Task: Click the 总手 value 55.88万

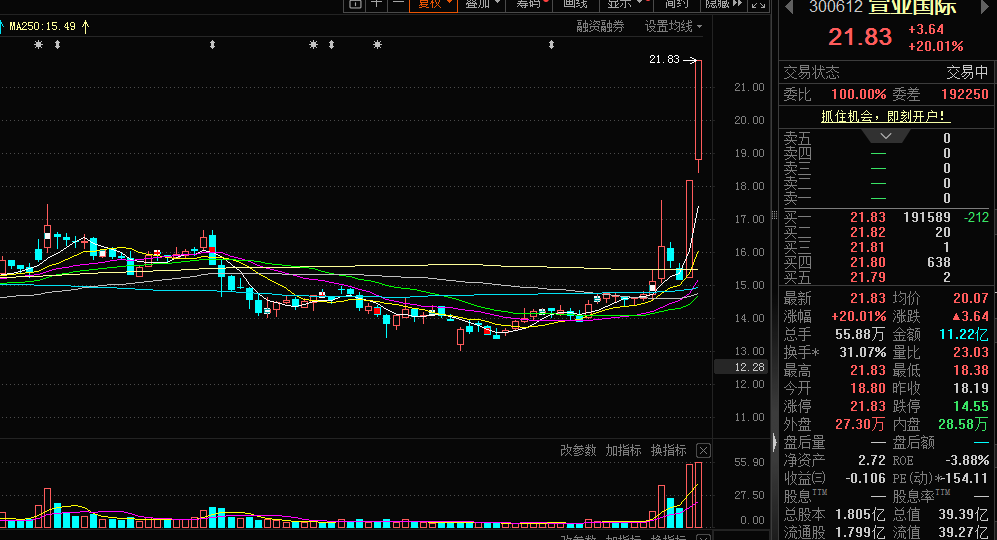Action: (x=860, y=334)
